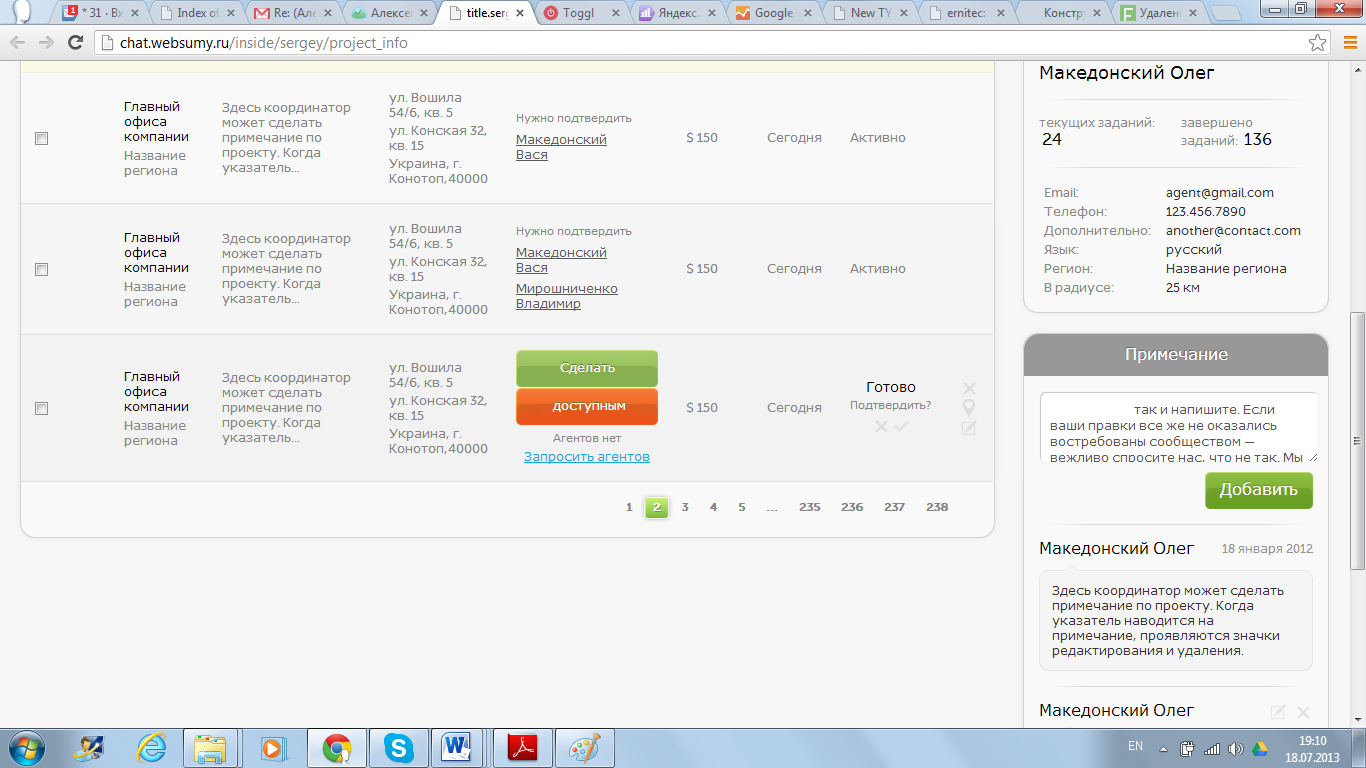
Task: Open the Chrome menu button
Action: point(1347,43)
